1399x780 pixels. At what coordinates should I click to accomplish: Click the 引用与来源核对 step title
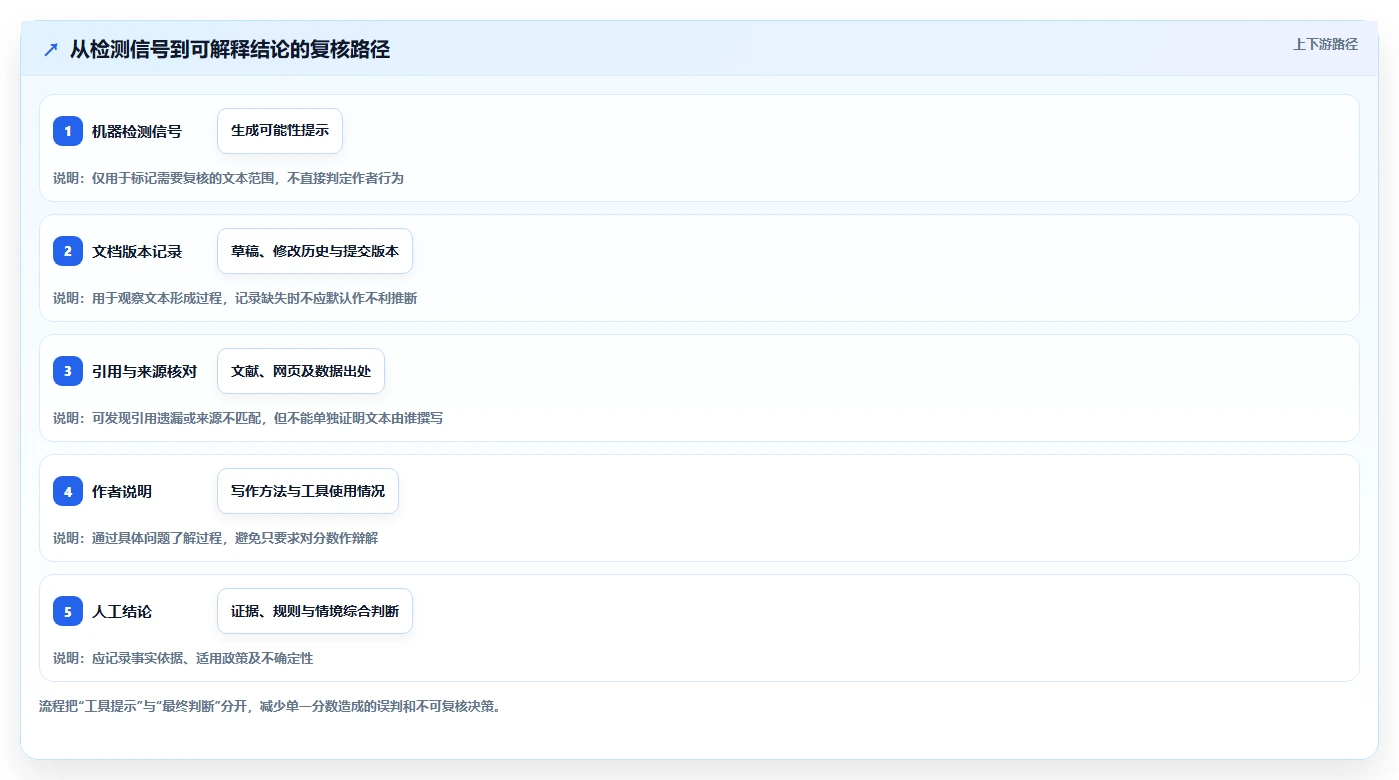(x=144, y=371)
